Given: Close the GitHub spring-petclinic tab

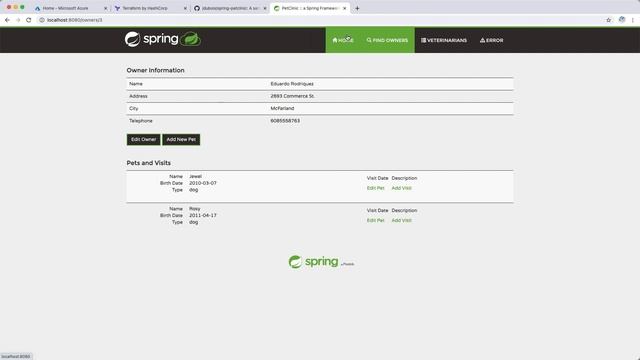Looking at the screenshot, I should [264, 8].
